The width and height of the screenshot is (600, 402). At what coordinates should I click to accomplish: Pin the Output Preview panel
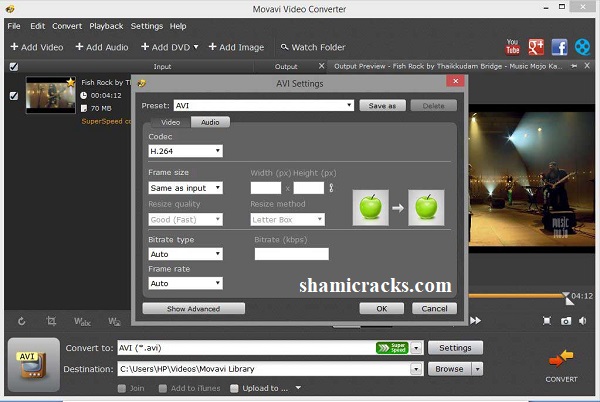click(574, 66)
